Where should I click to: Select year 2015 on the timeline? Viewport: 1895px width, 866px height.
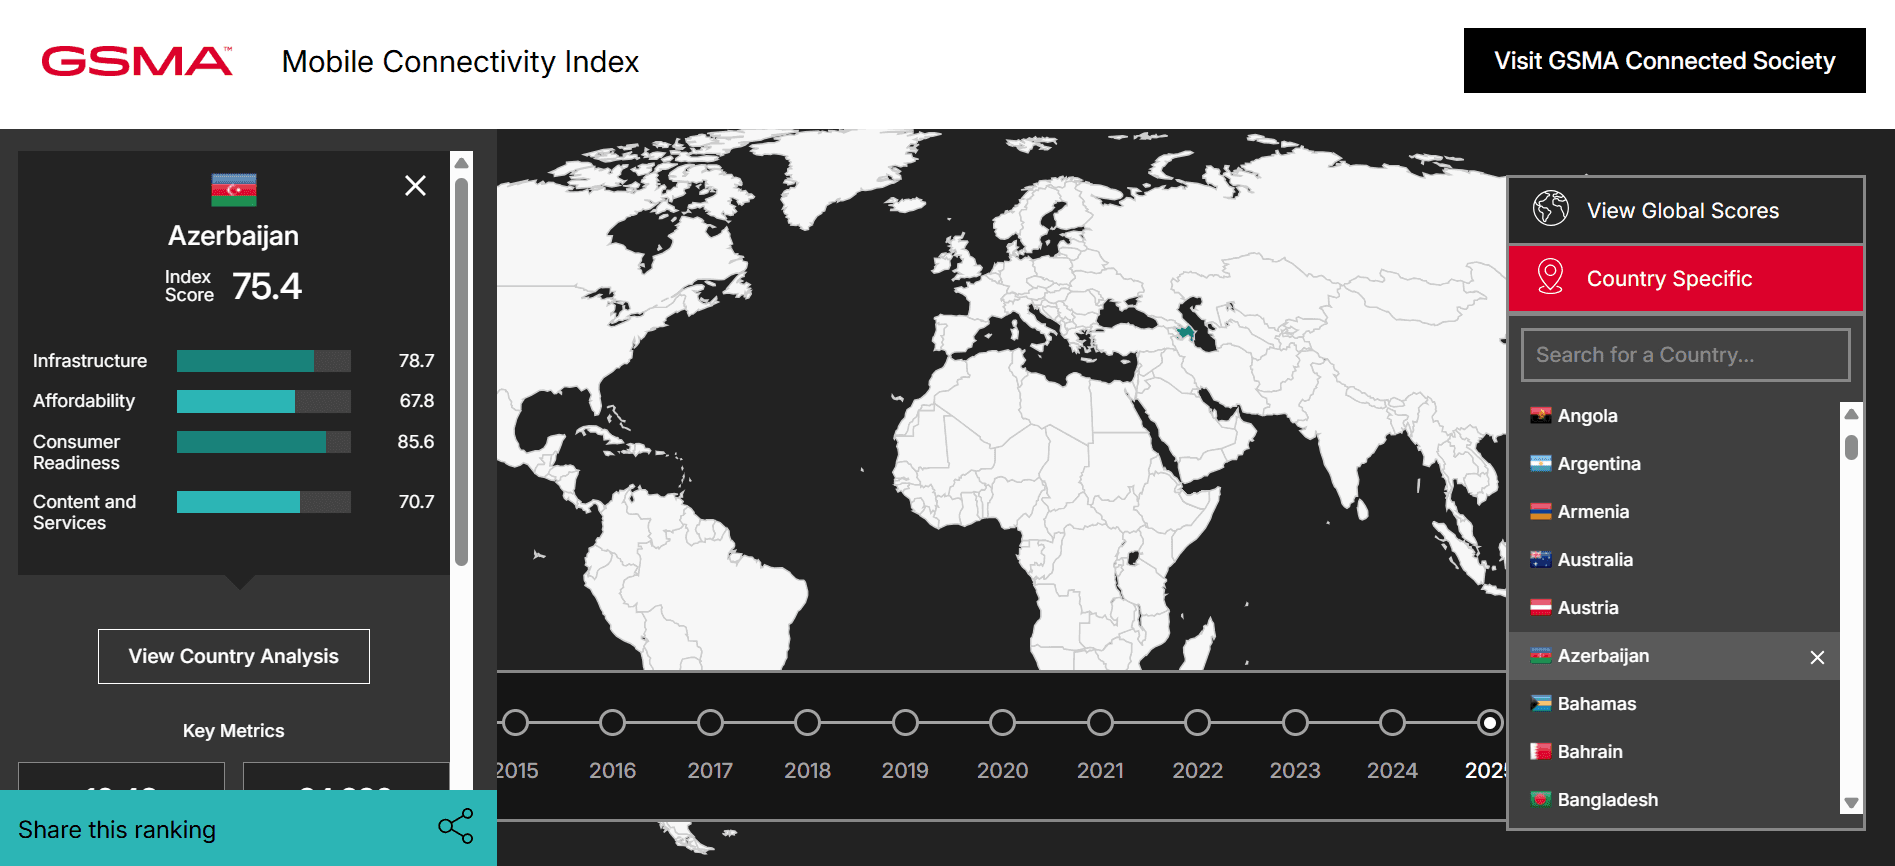515,722
